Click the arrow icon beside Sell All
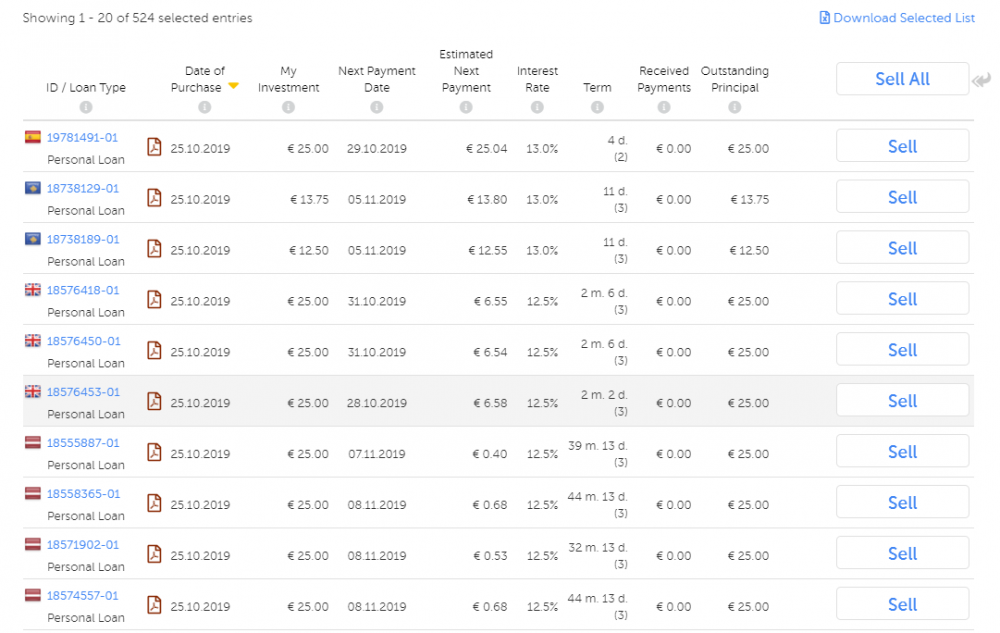 (981, 80)
